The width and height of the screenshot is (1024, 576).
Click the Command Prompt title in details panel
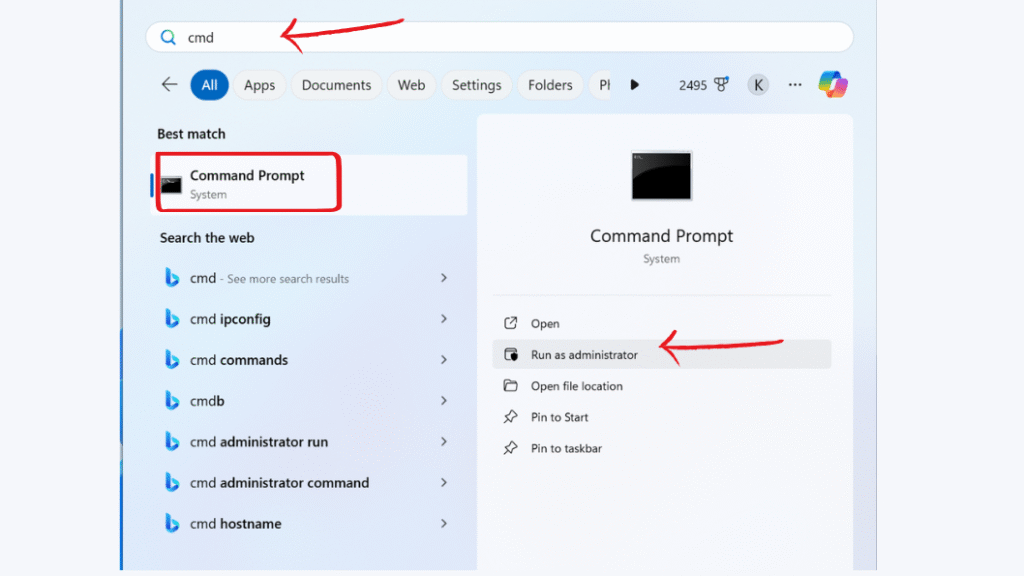662,236
